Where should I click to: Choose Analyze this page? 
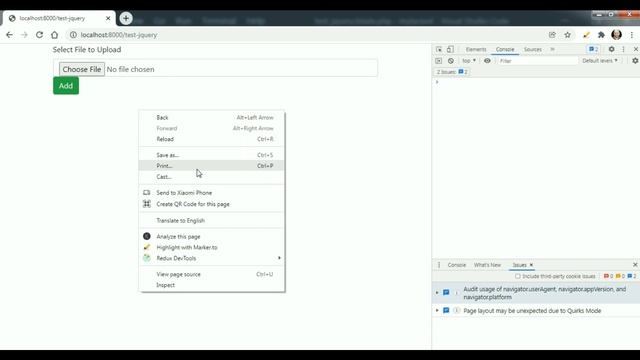pyautogui.click(x=212, y=236)
